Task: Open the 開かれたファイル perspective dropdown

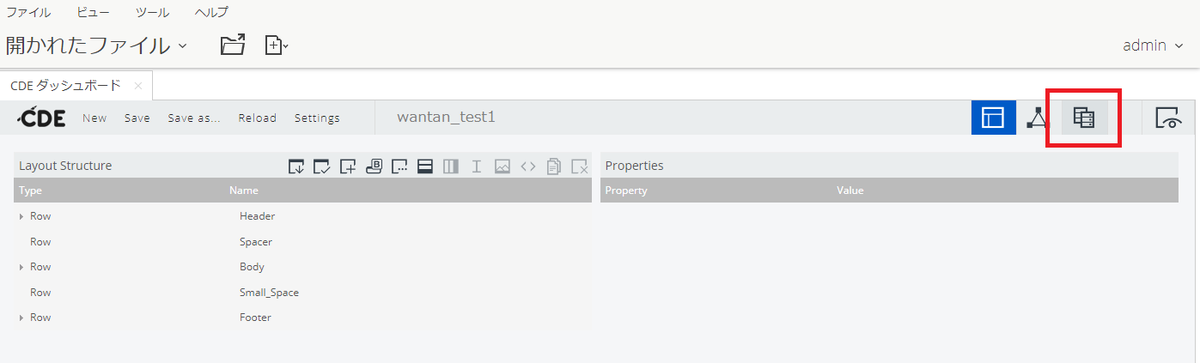Action: [x=96, y=45]
